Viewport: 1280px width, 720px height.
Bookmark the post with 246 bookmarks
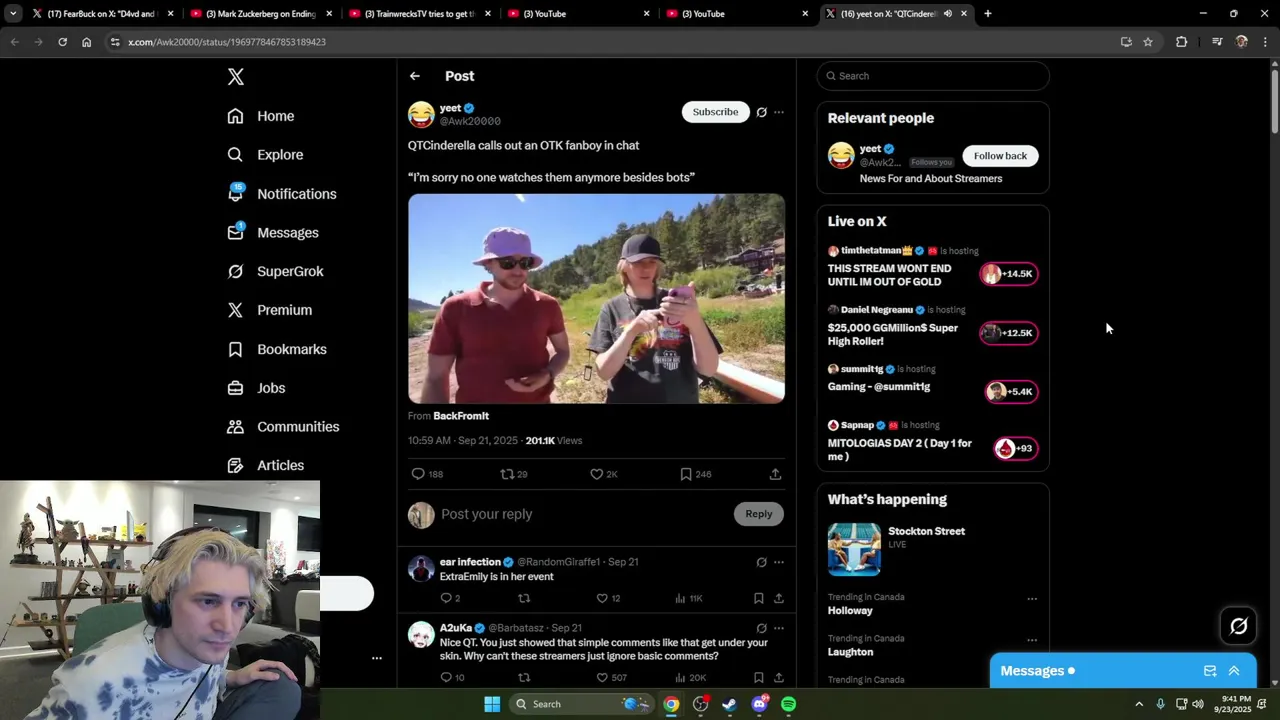tap(686, 474)
